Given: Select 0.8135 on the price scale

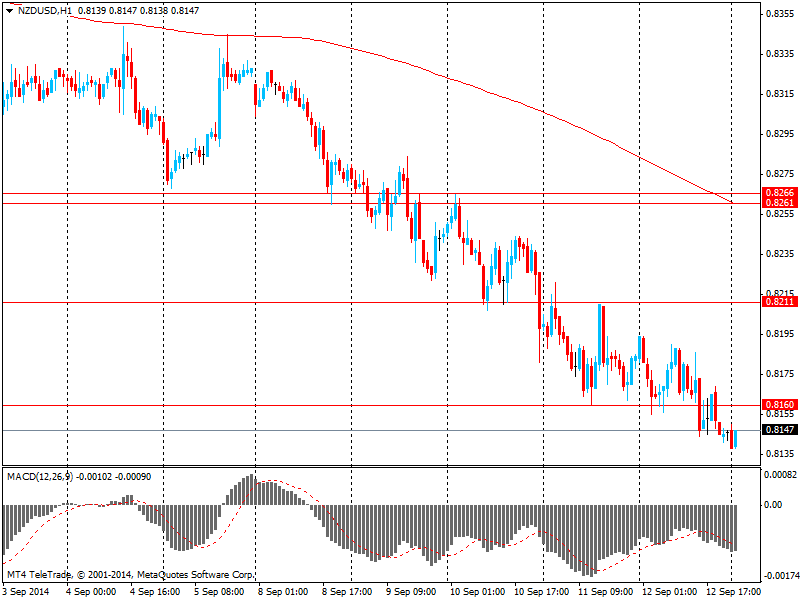Looking at the screenshot, I should [x=778, y=454].
